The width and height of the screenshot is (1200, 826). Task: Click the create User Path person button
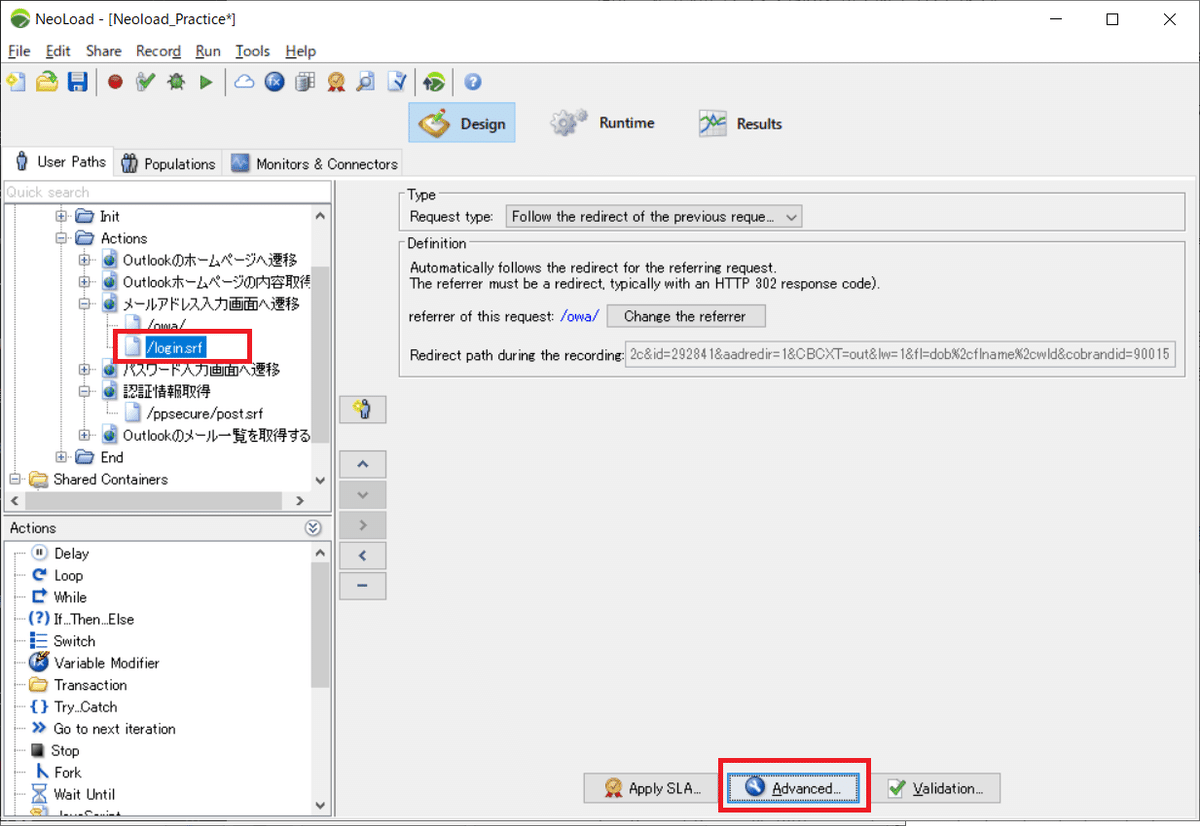(x=363, y=409)
